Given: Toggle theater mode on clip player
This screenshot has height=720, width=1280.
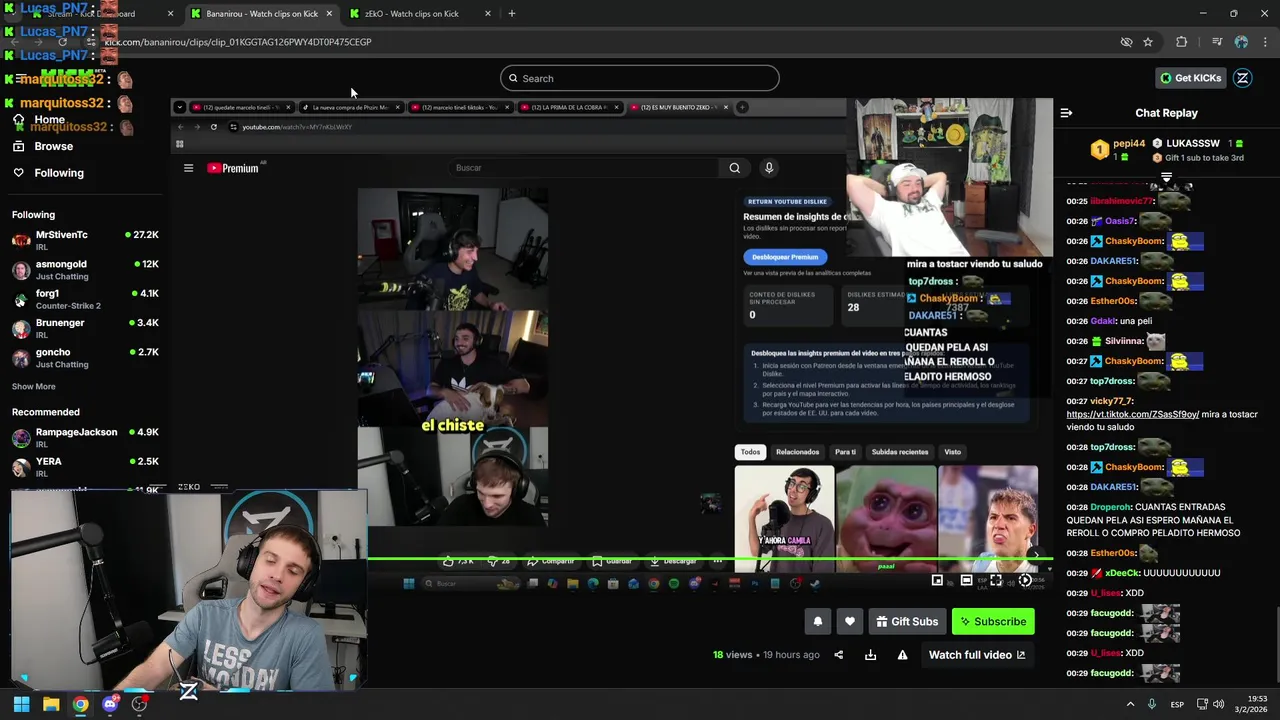Looking at the screenshot, I should 966,580.
